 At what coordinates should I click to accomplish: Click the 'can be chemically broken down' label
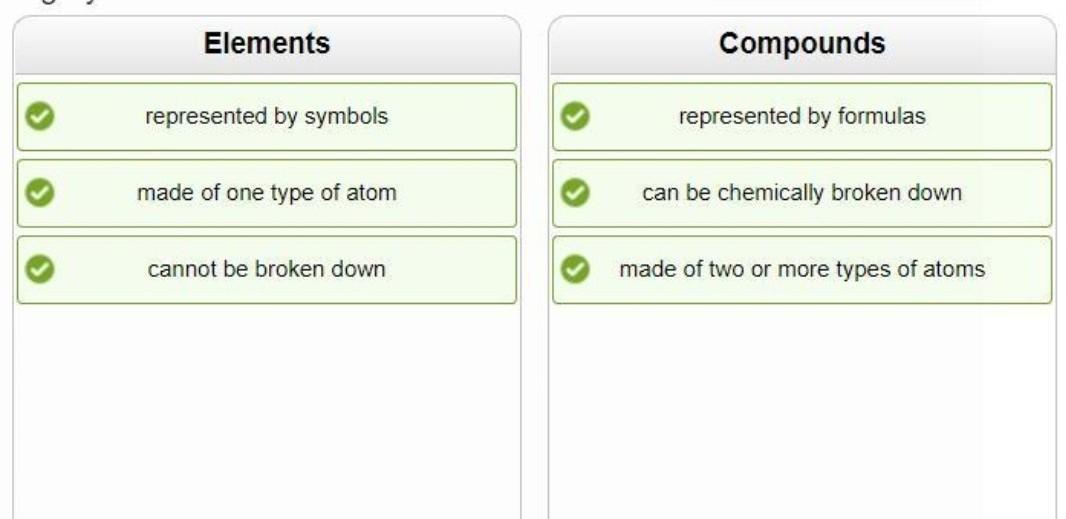[802, 193]
